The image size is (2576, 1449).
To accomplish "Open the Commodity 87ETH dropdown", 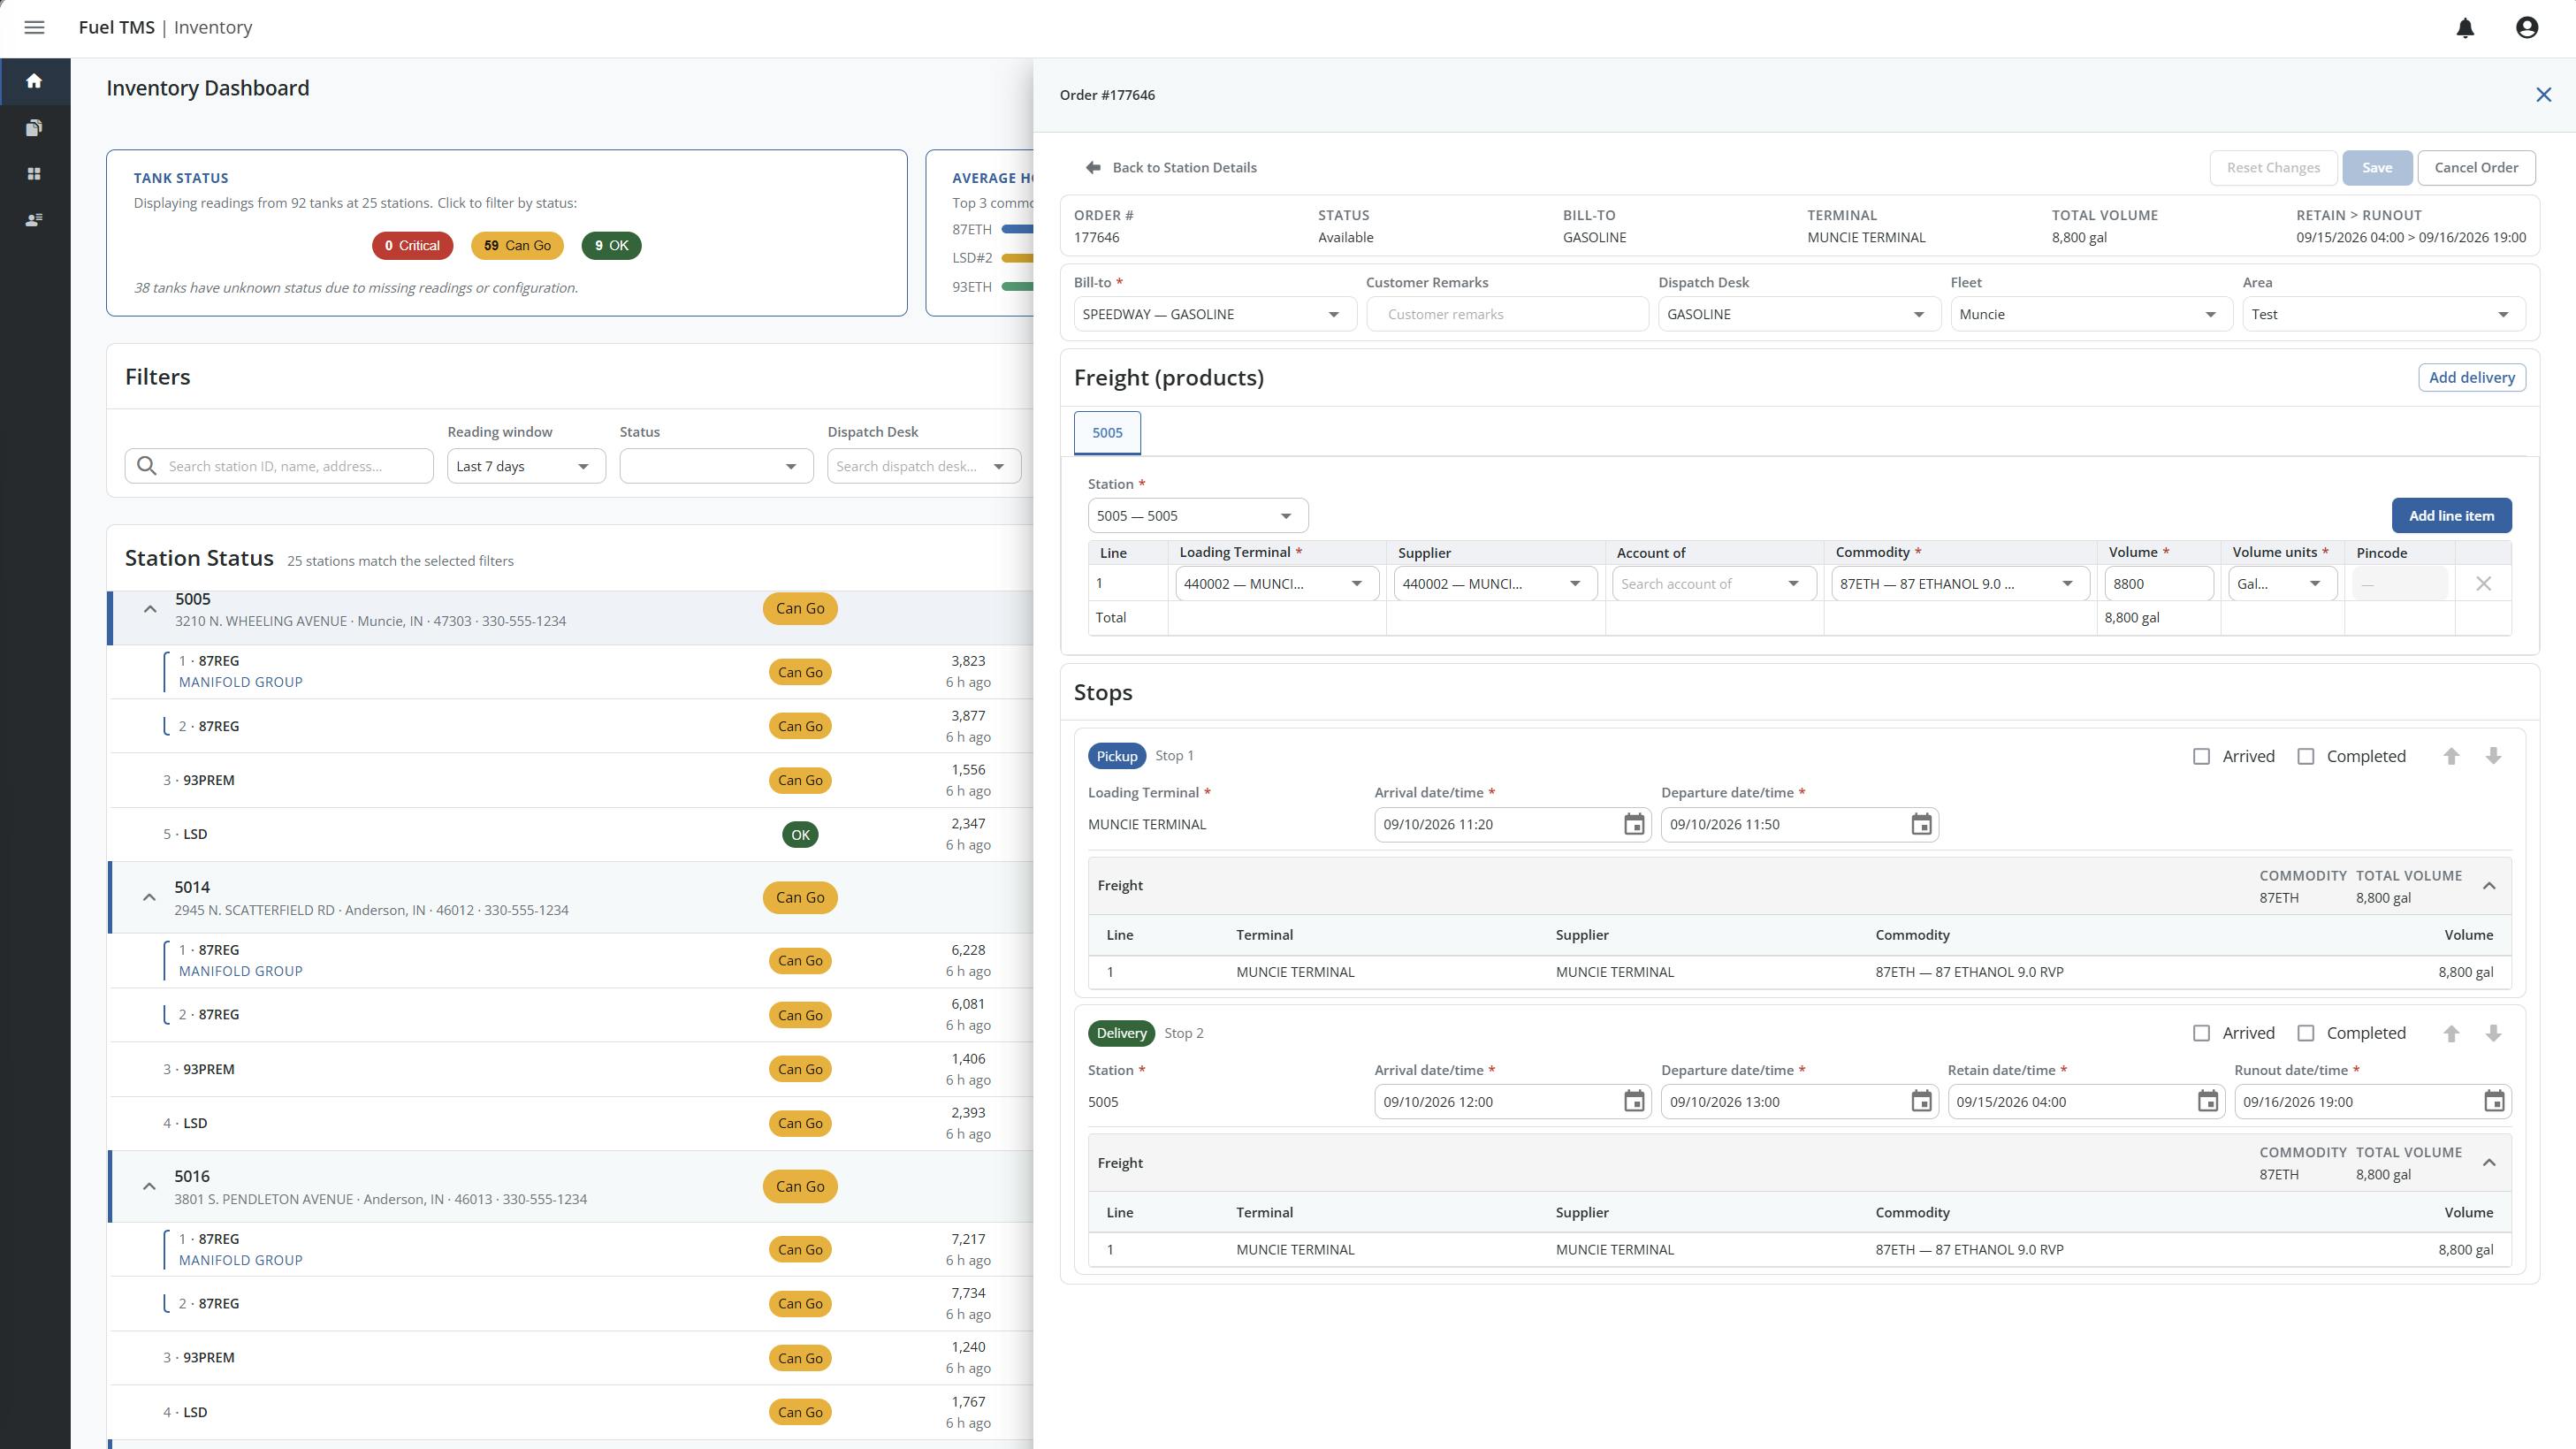I will pos(1960,584).
